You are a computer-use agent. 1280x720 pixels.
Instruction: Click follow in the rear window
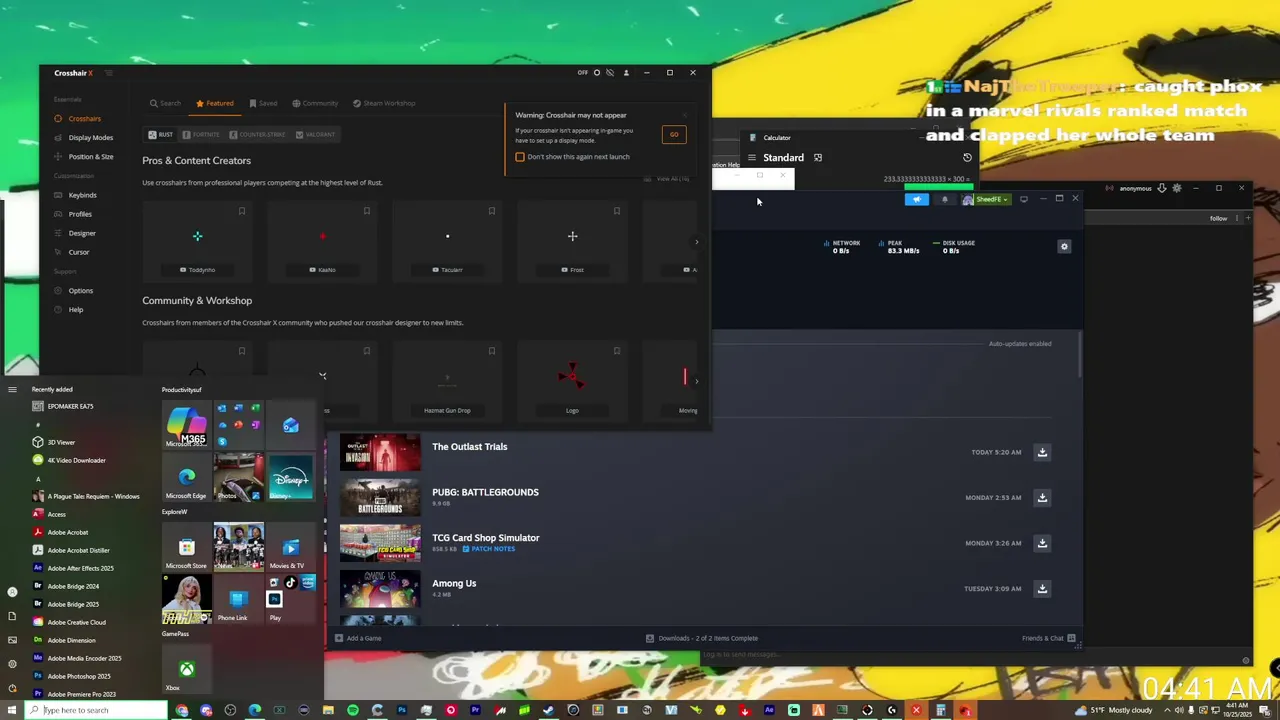[1218, 218]
